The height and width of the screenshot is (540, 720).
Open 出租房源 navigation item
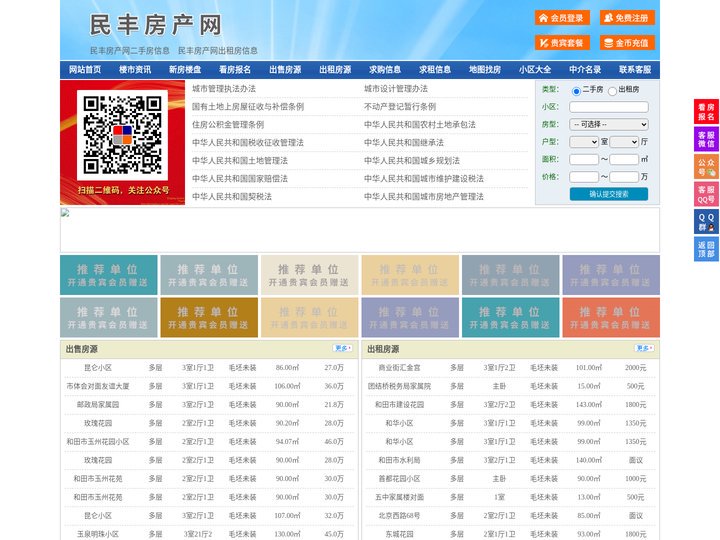pos(335,70)
